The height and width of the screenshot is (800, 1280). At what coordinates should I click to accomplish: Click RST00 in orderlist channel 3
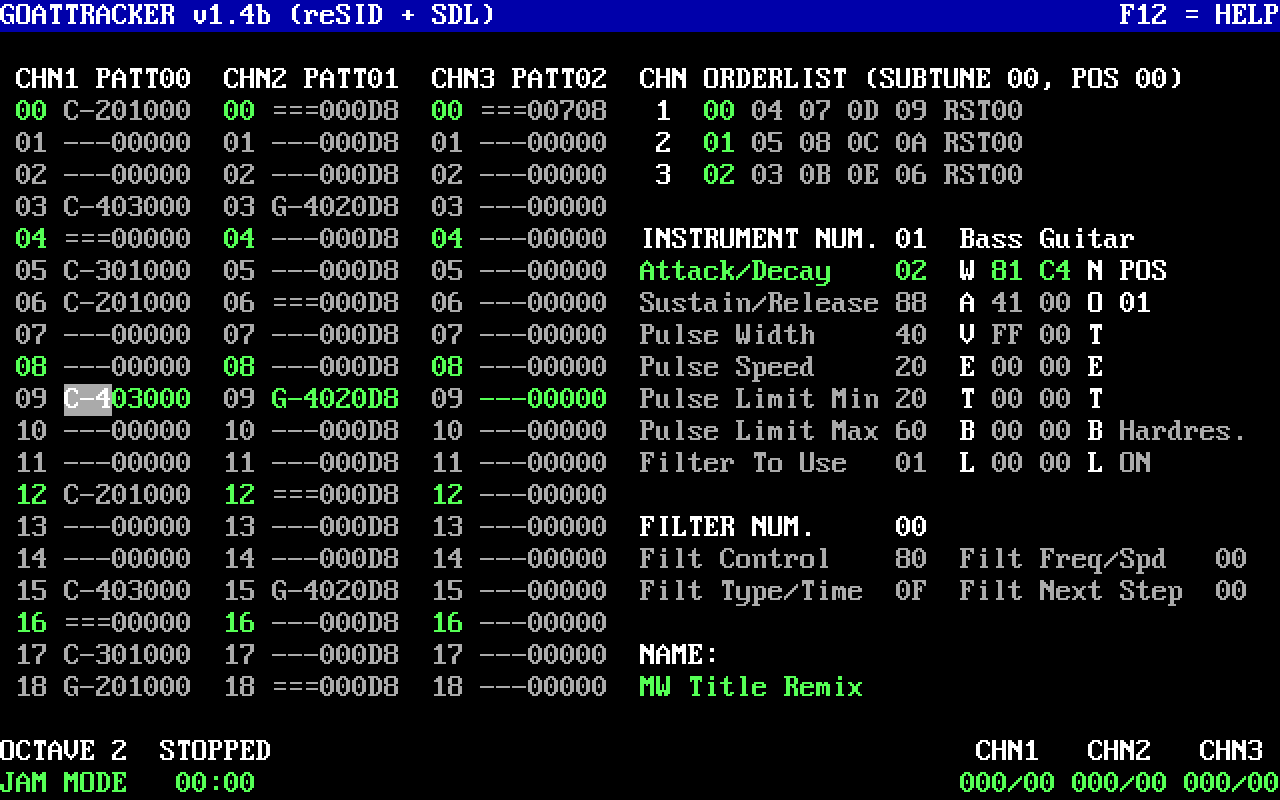click(983, 175)
